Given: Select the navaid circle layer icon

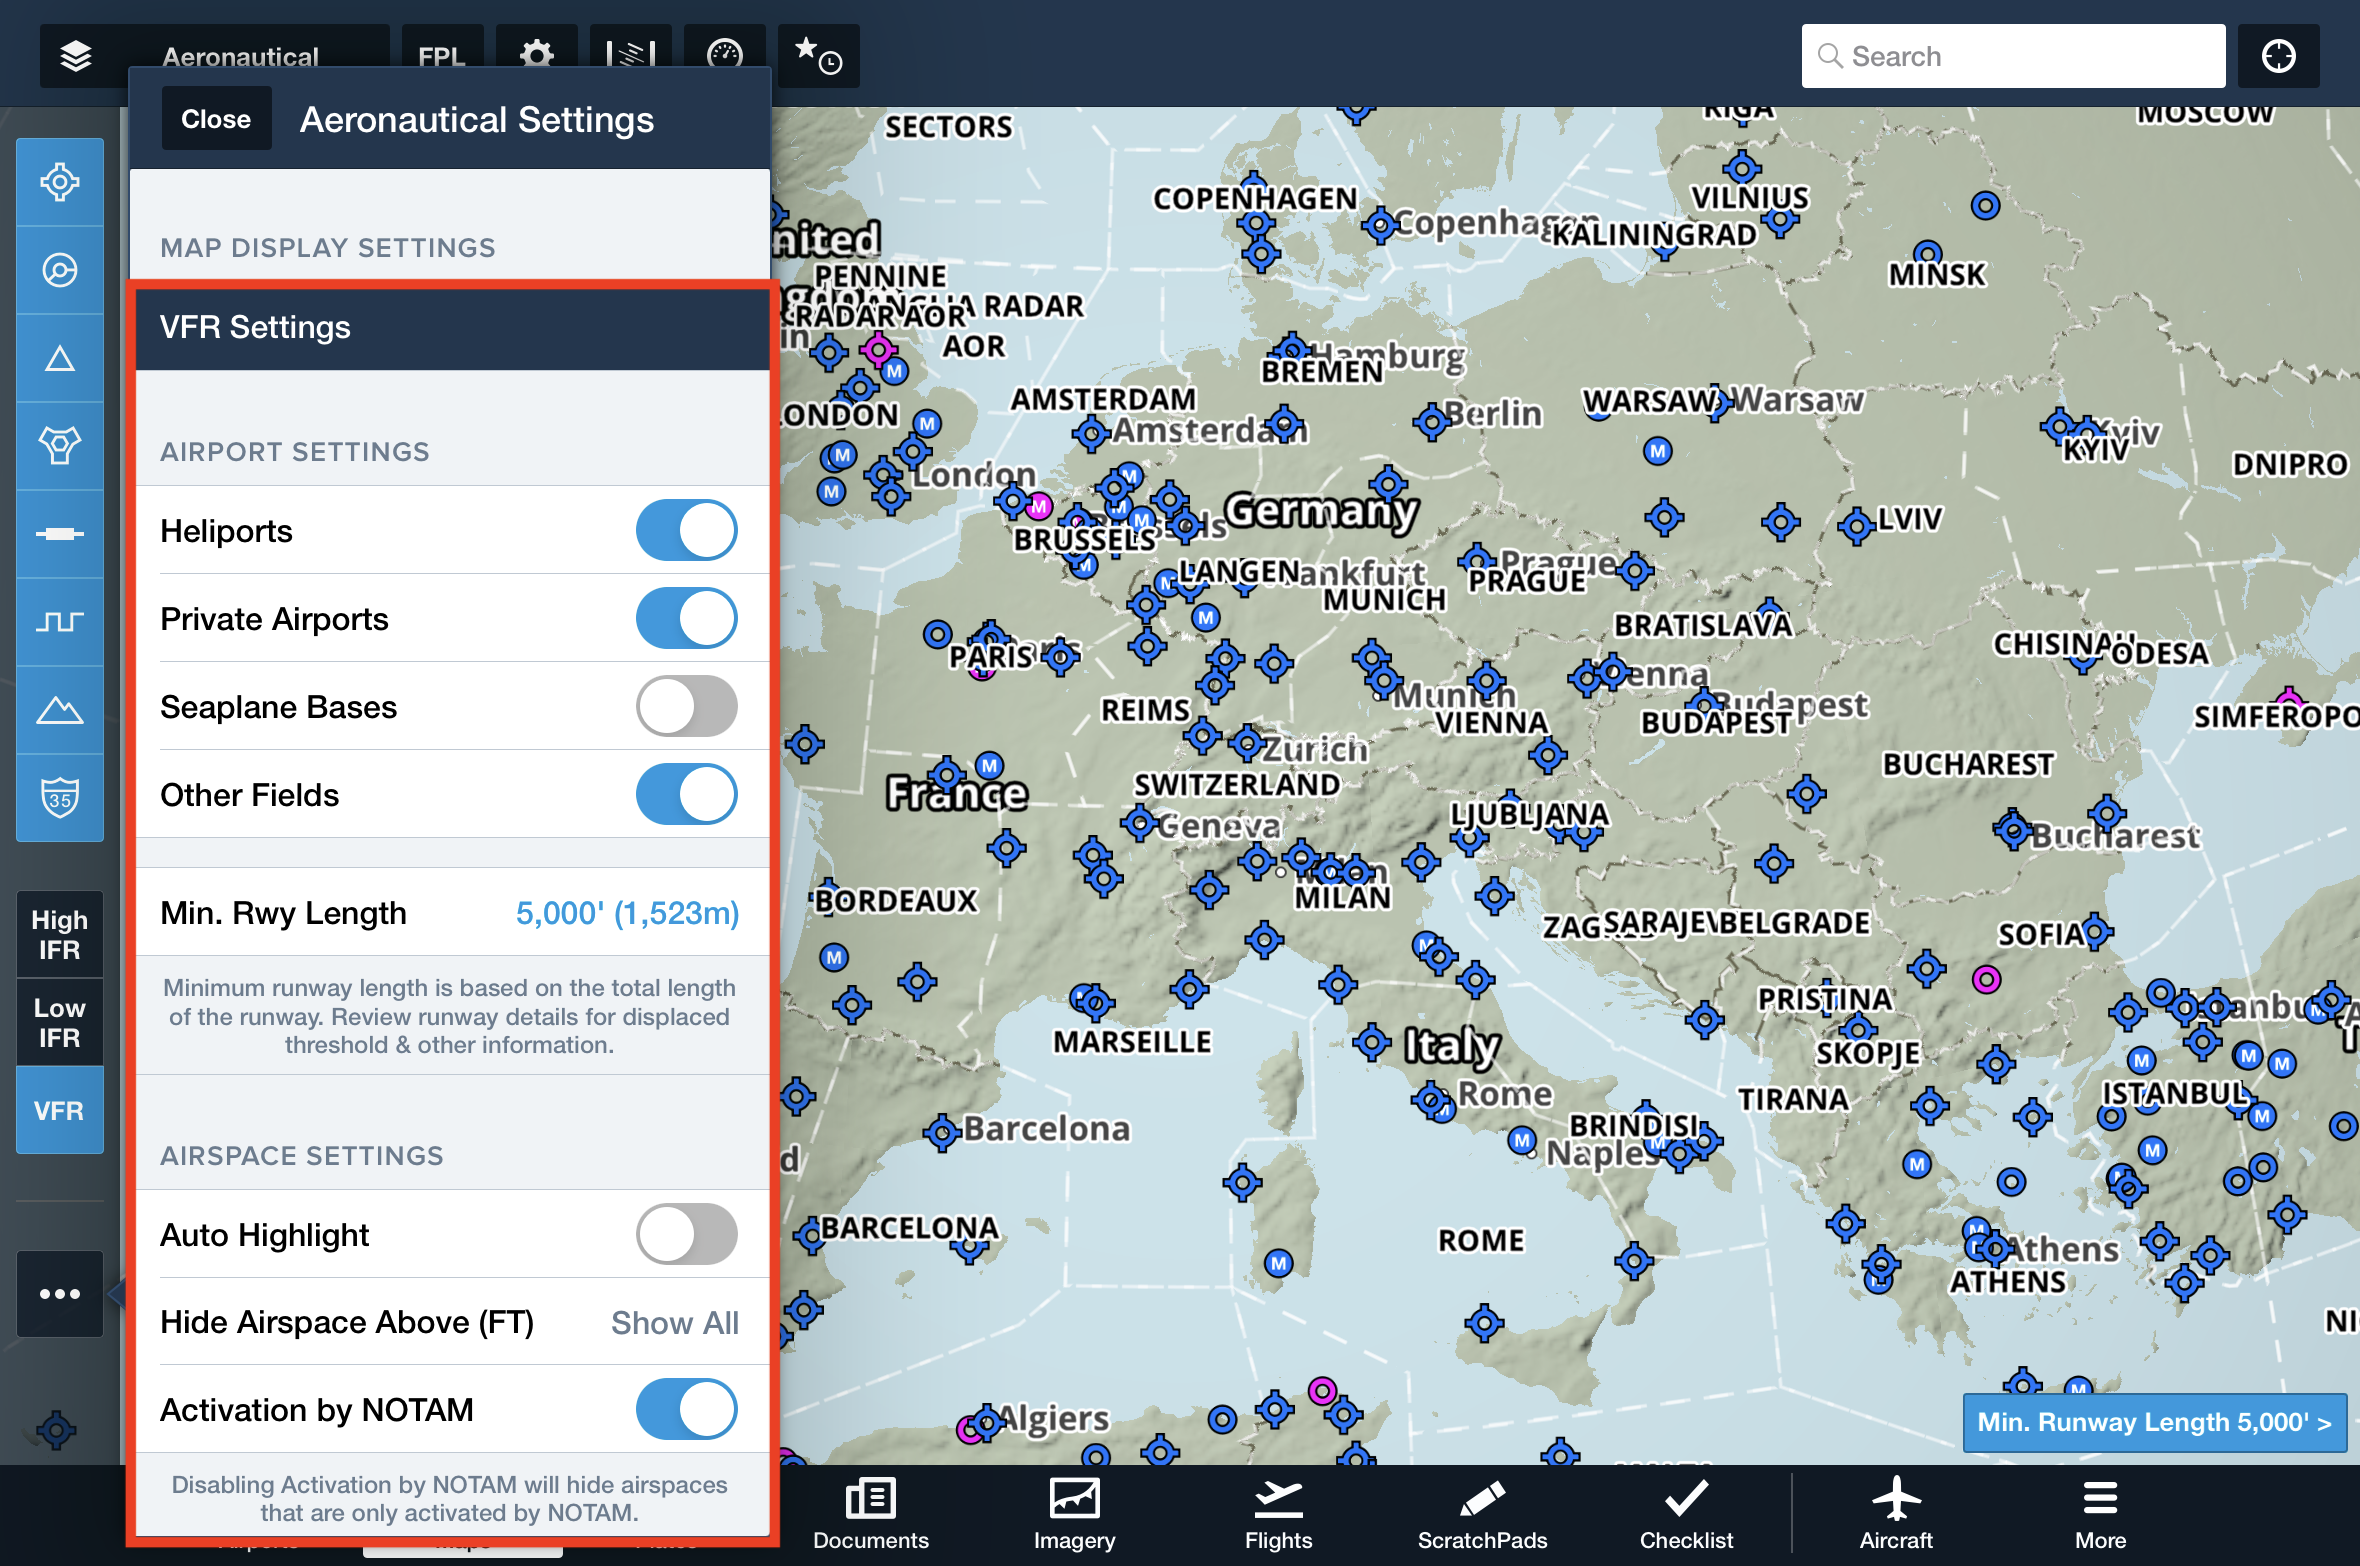Looking at the screenshot, I should 60,270.
